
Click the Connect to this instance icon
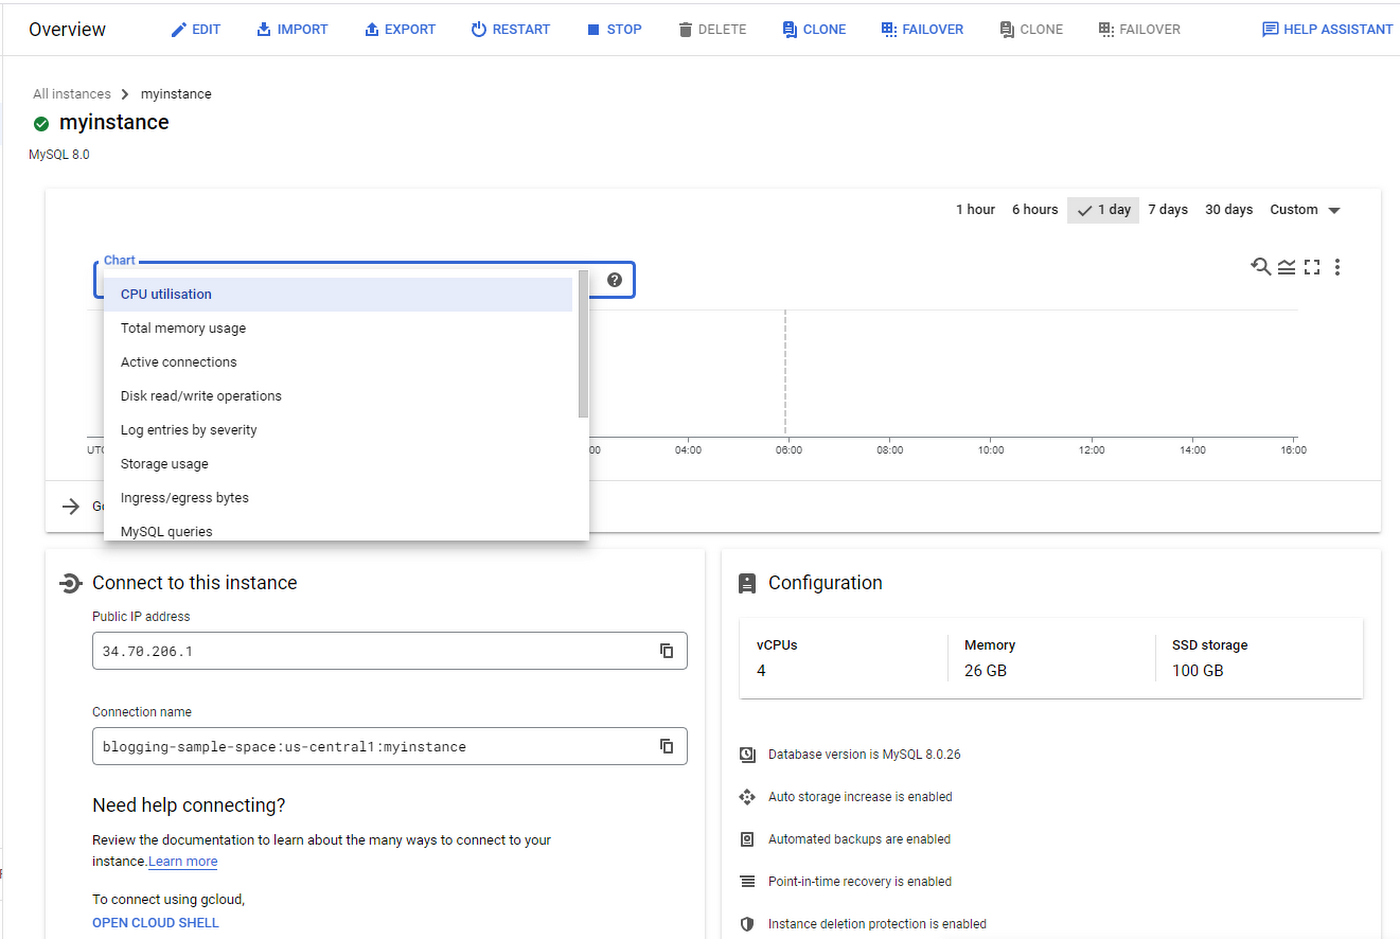(x=70, y=583)
